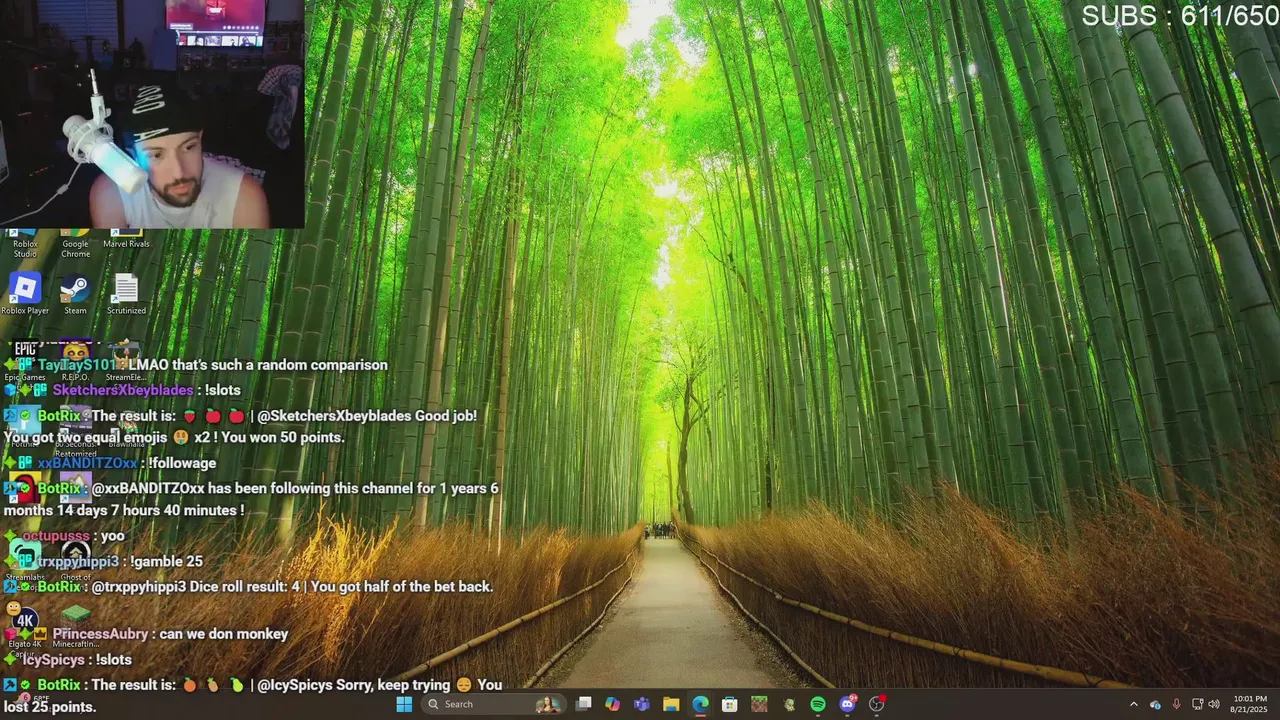Open the Scrutinized text file icon
1280x720 pixels.
point(126,294)
